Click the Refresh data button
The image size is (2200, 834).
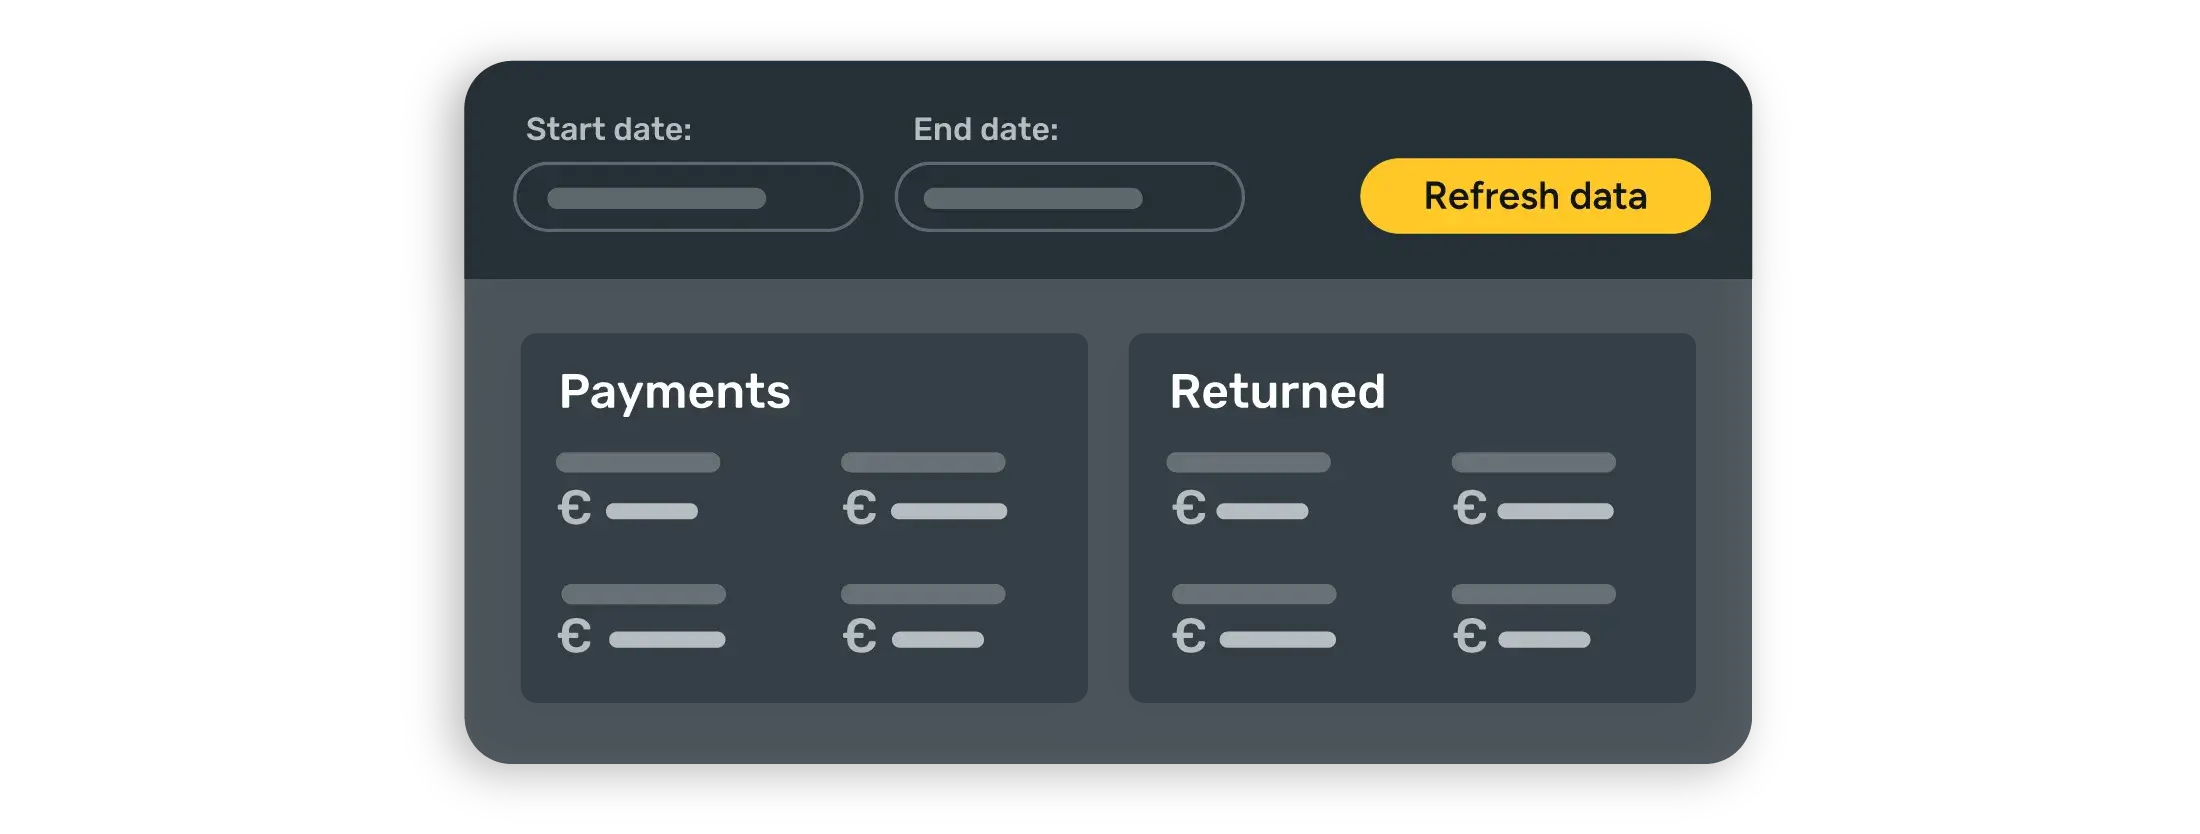[1535, 196]
